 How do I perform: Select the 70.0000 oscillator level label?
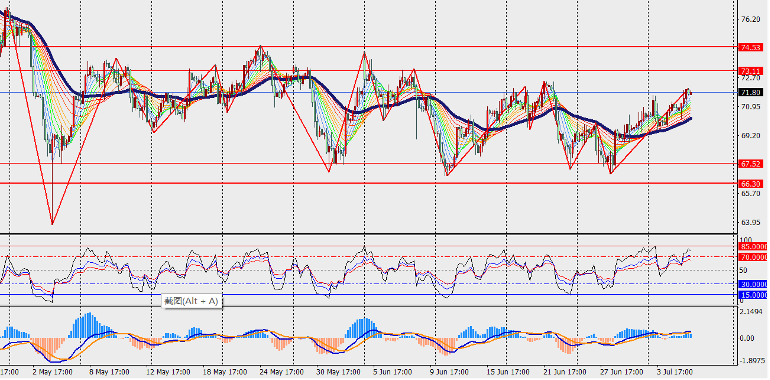(753, 257)
